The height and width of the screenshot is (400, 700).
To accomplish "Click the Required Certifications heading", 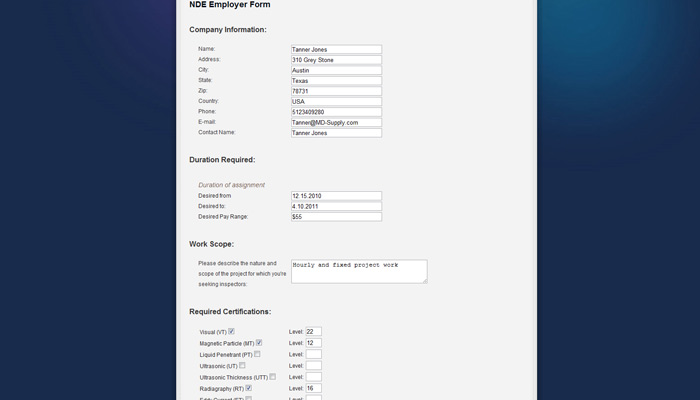I will click(230, 312).
